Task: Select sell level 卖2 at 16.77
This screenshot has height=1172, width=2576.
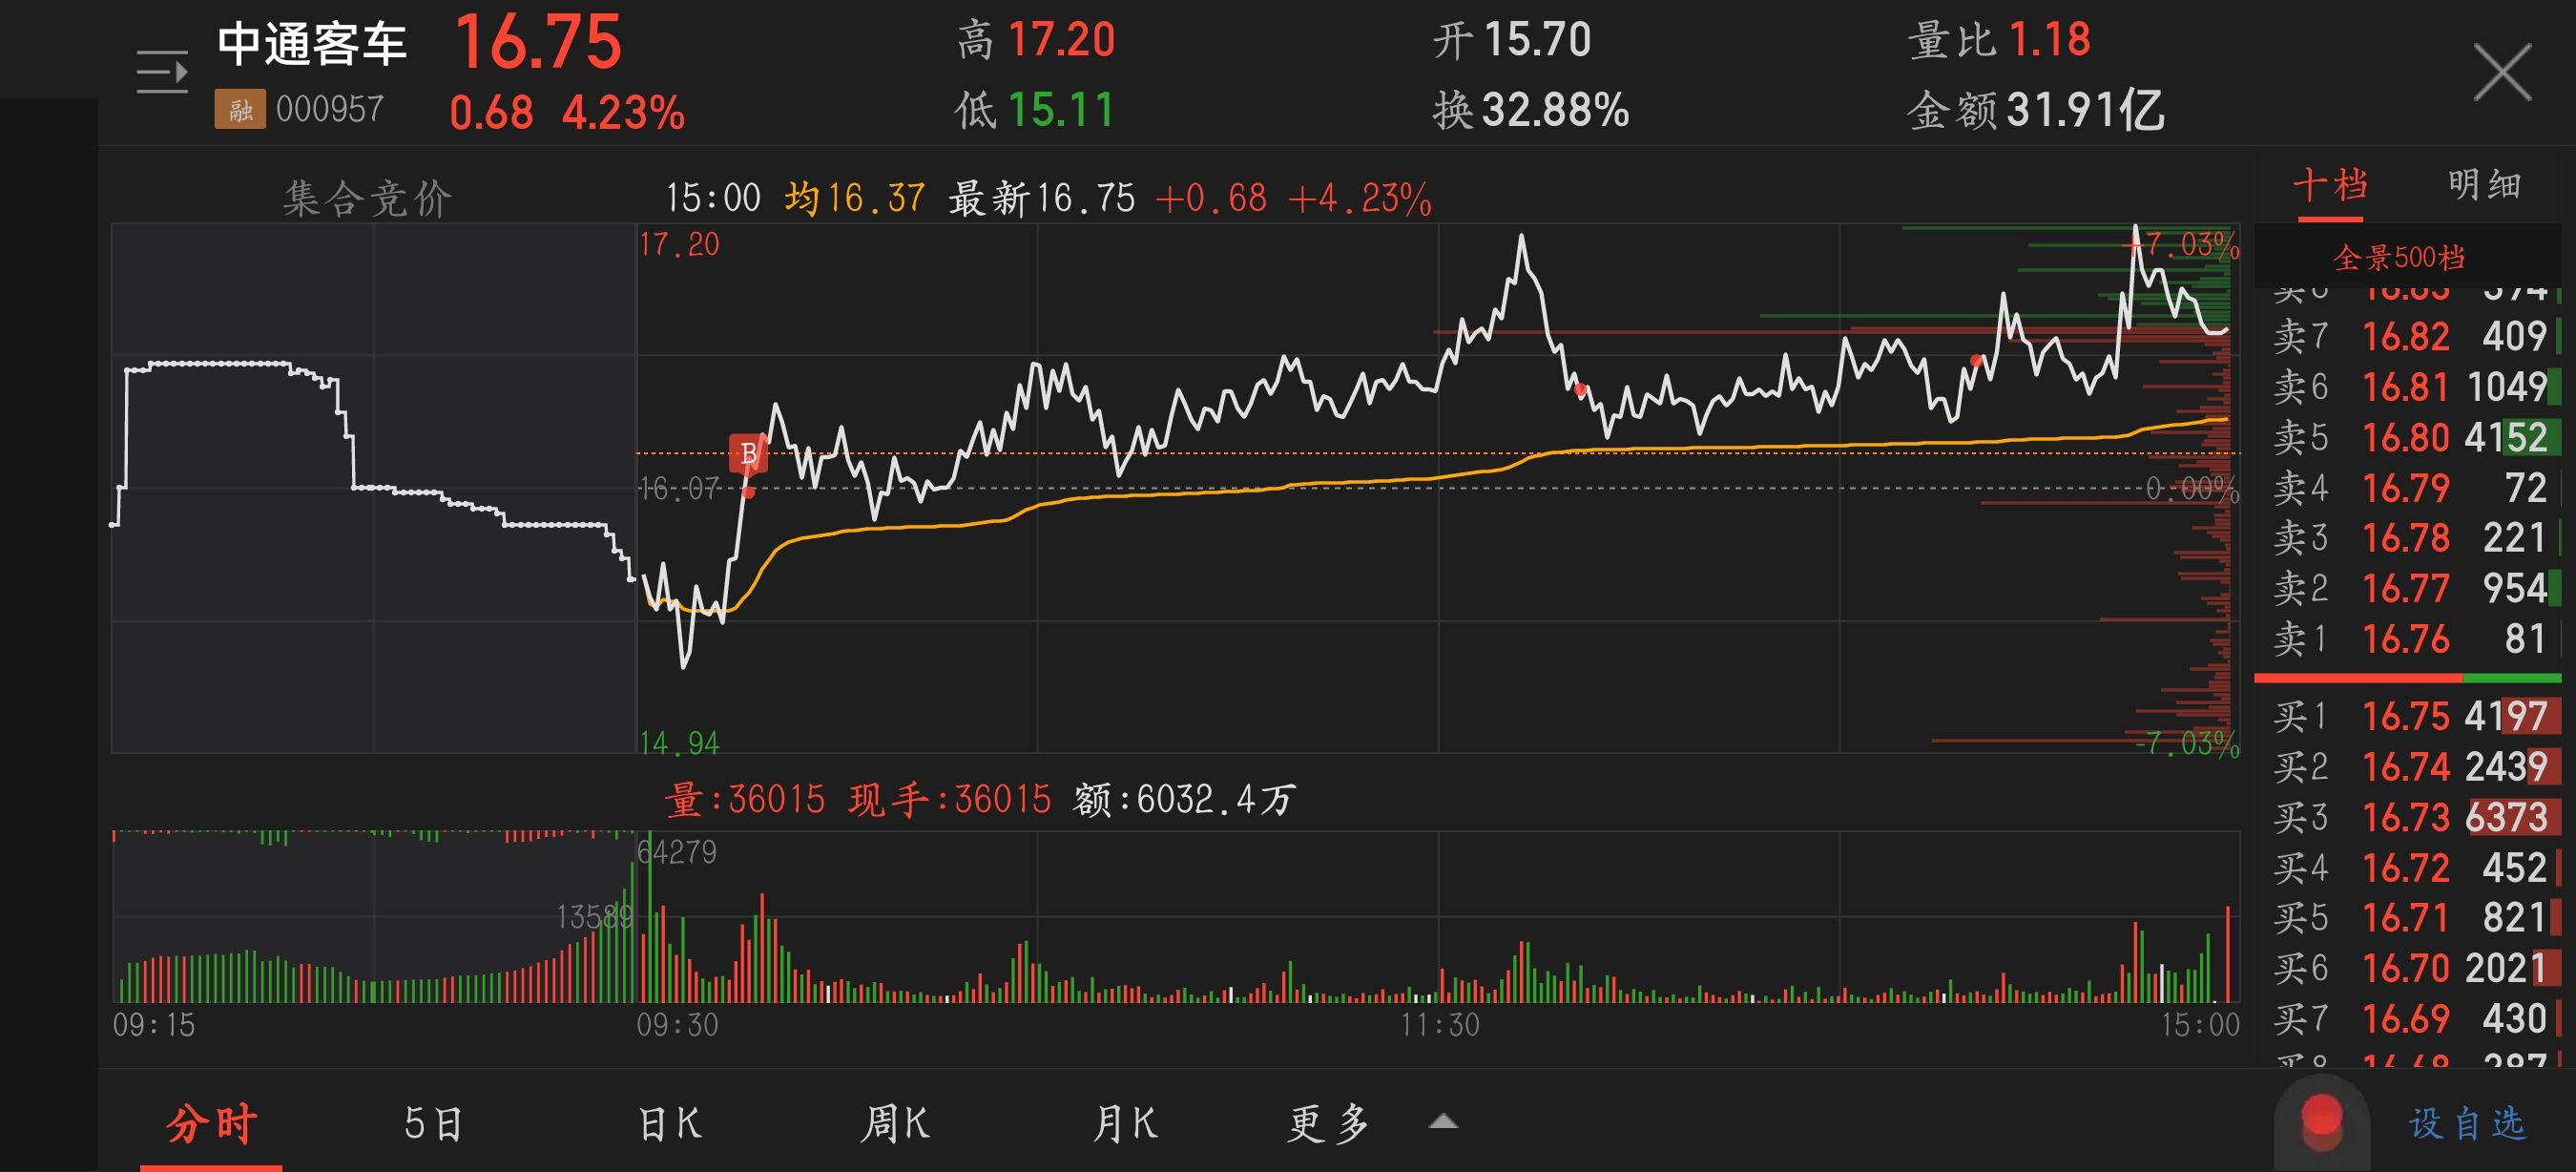Action: pos(2408,588)
